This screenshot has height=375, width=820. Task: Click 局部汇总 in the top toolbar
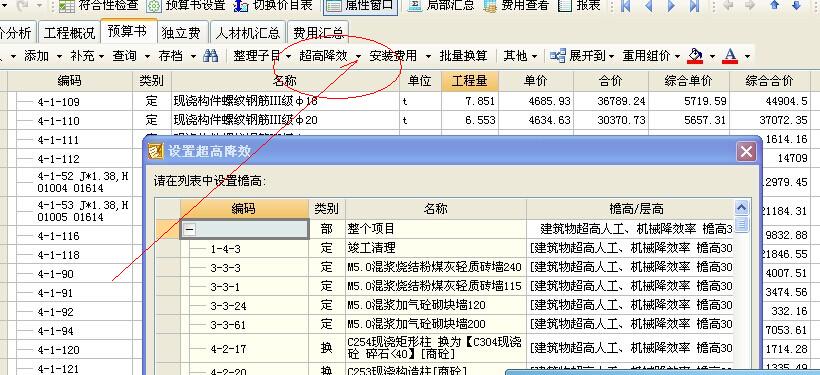pyautogui.click(x=441, y=6)
